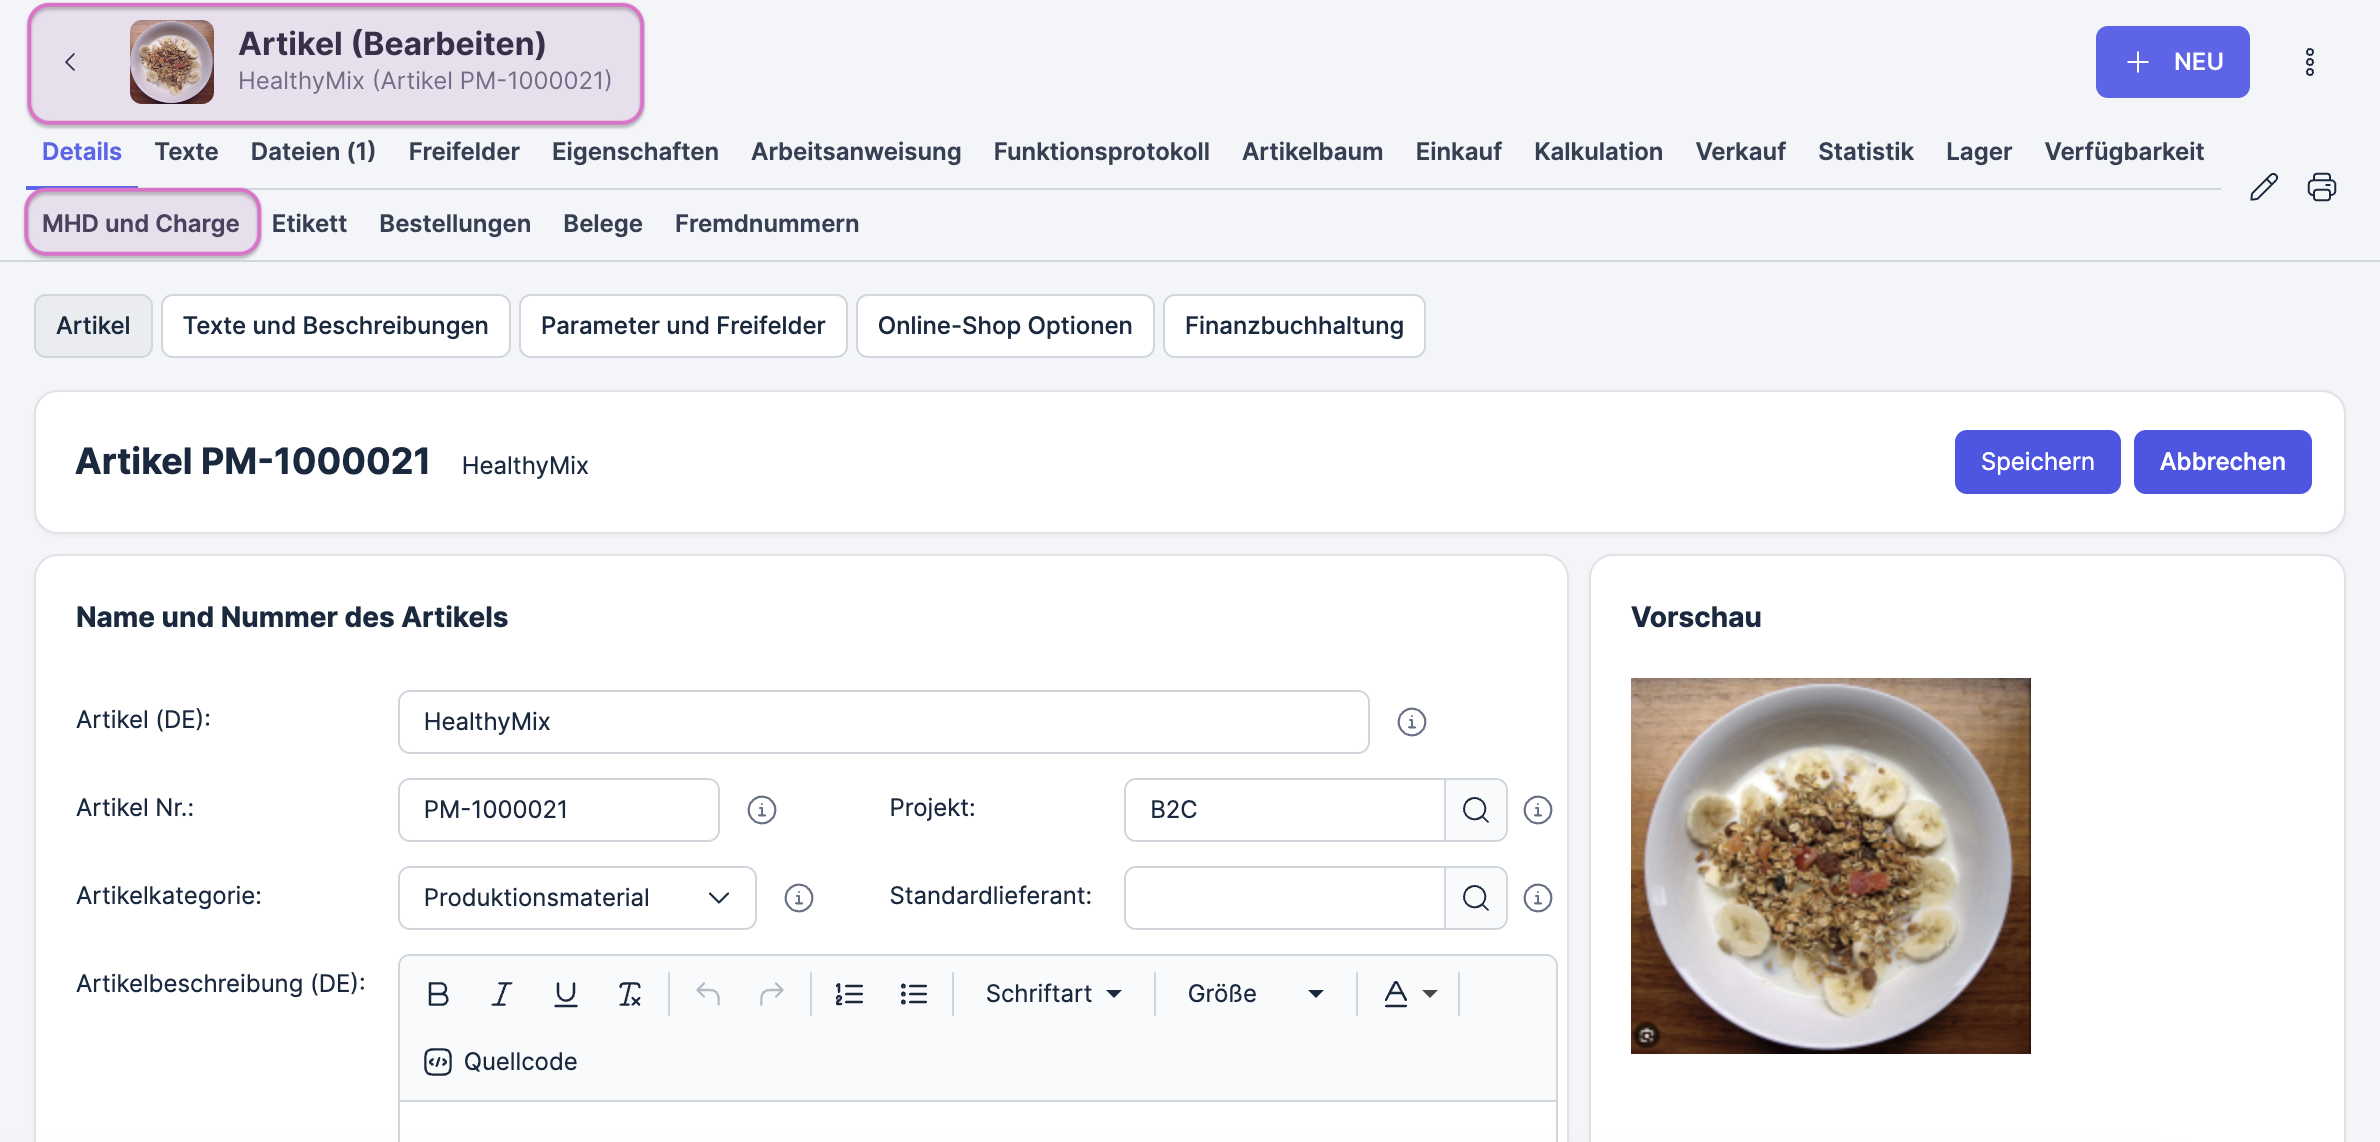Viewport: 2380px width, 1142px height.
Task: Click the Projekt search magnifier icon
Action: 1476,810
